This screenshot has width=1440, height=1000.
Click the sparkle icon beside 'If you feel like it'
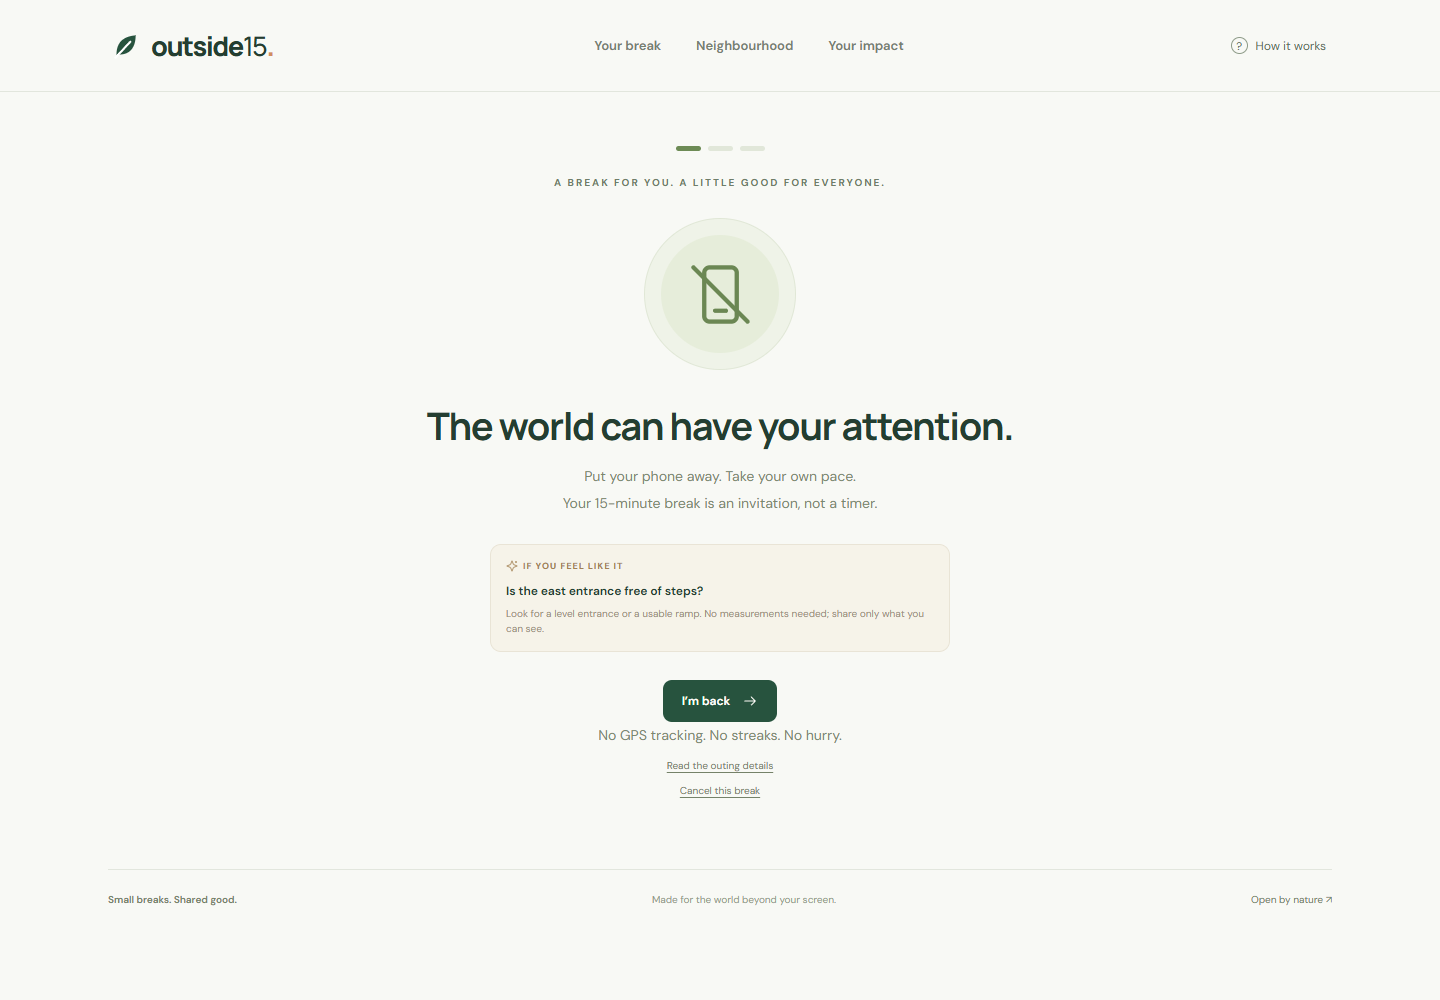pos(512,566)
